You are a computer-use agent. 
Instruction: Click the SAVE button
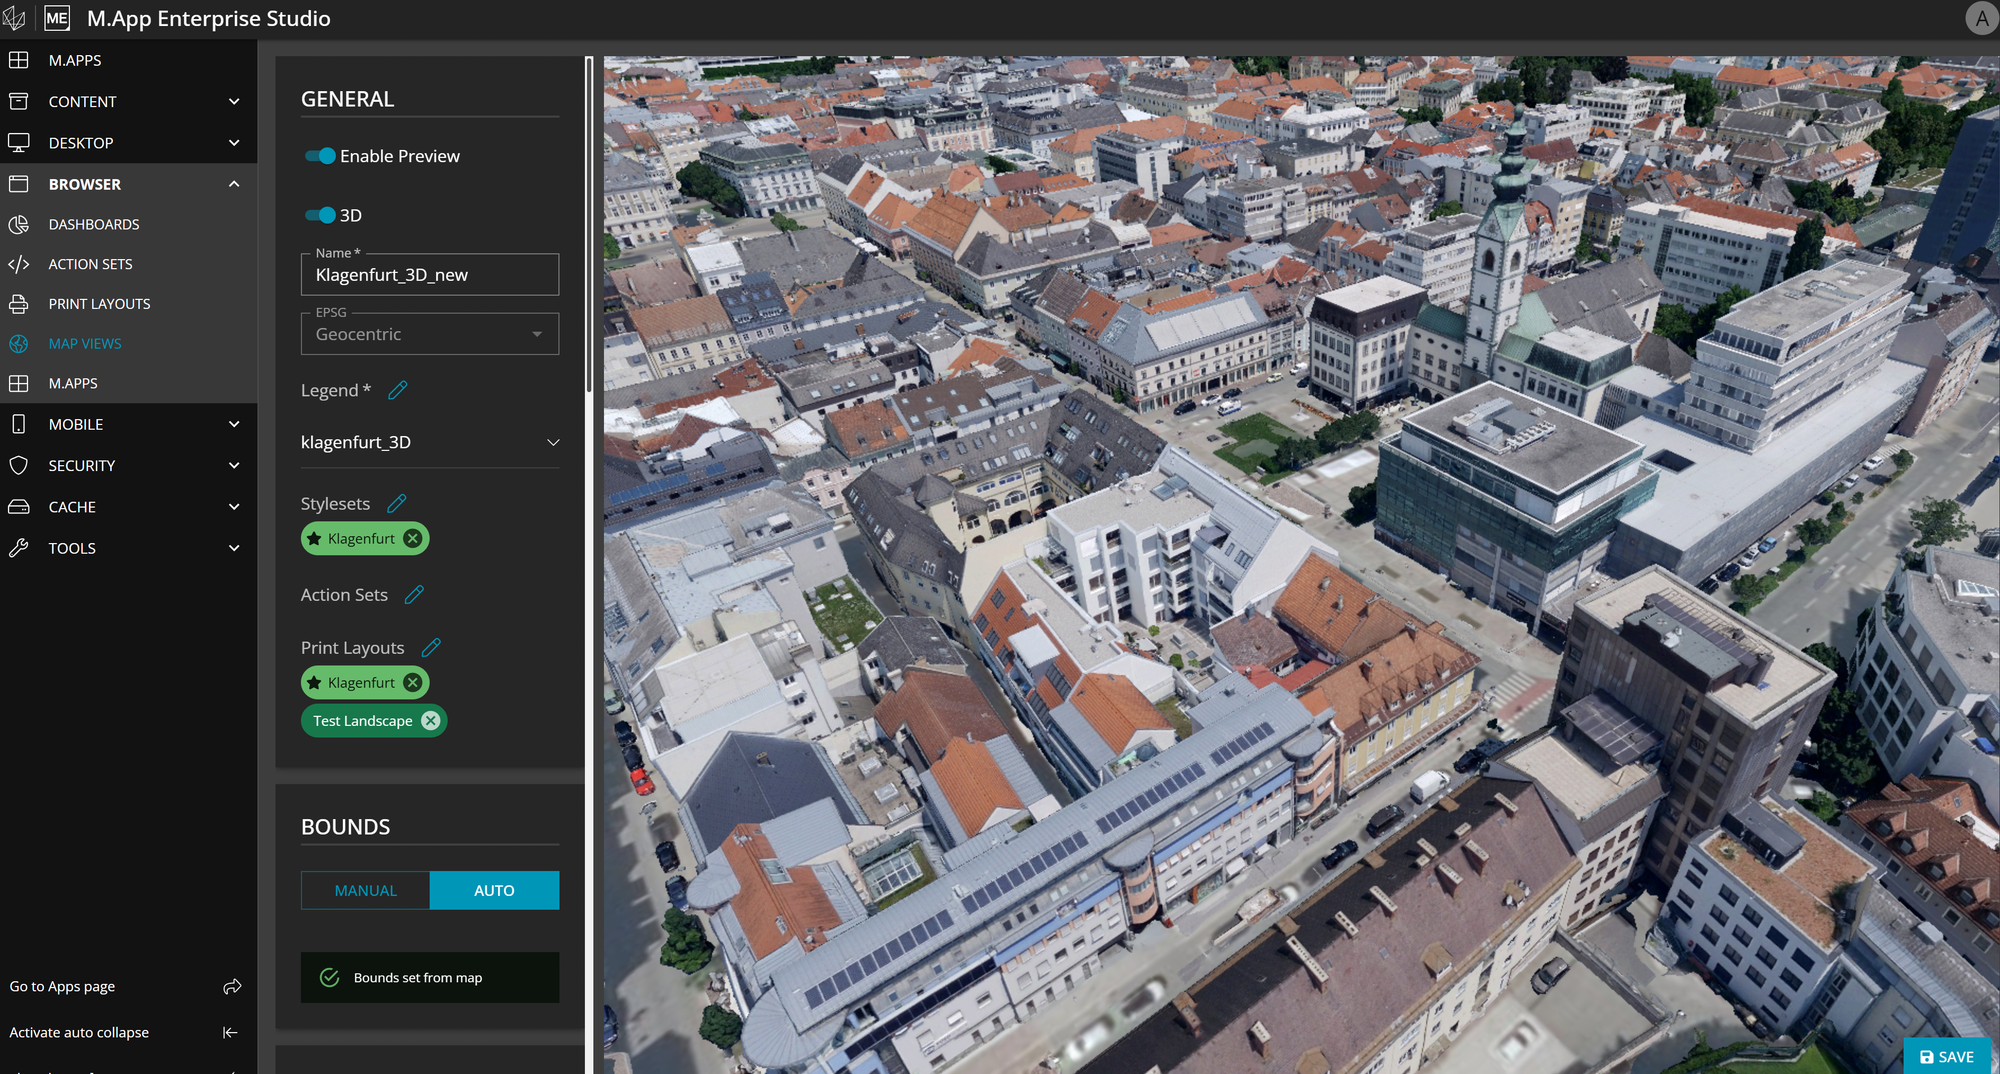coord(1946,1056)
